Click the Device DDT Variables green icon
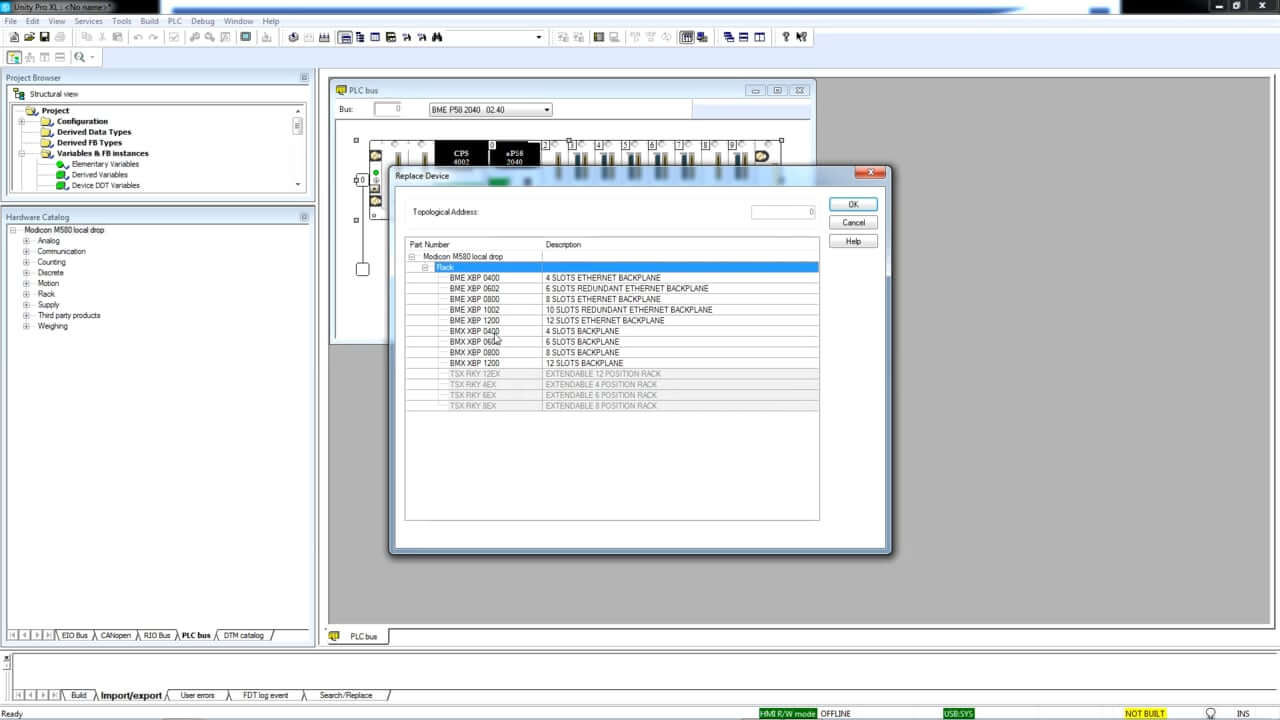The image size is (1280, 720). pos(62,185)
